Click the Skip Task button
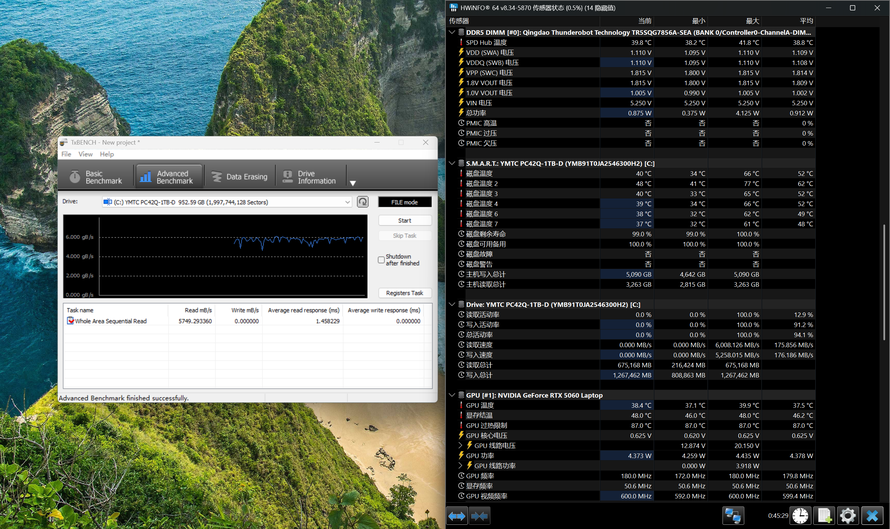Screen dimensions: 890x529 coord(405,236)
